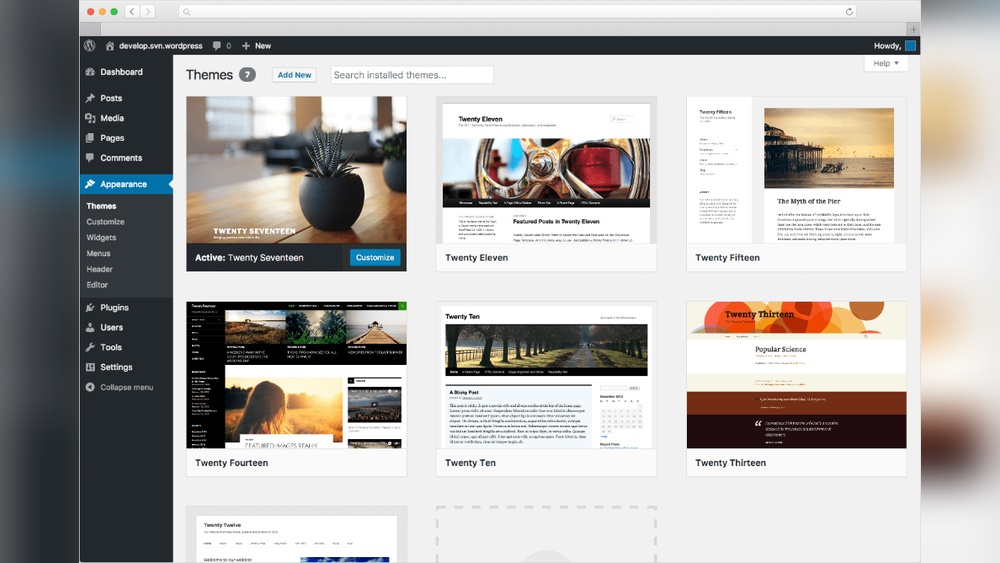1000x563 pixels.
Task: Focus the browser address bar
Action: (518, 11)
